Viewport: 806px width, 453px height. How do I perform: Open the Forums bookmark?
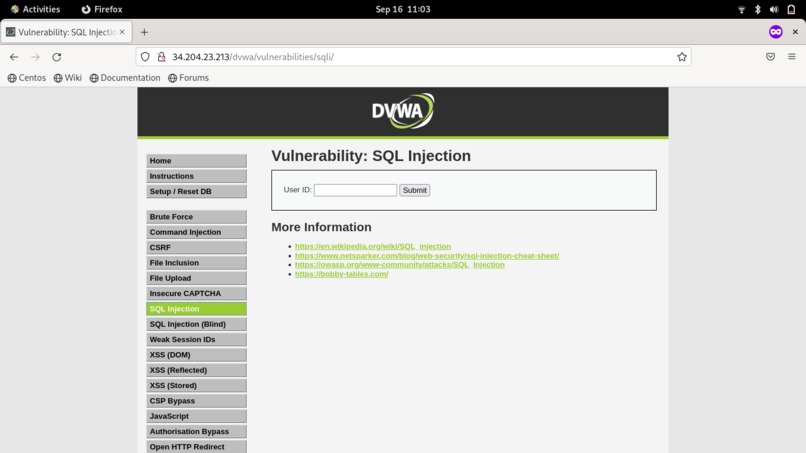click(x=188, y=78)
